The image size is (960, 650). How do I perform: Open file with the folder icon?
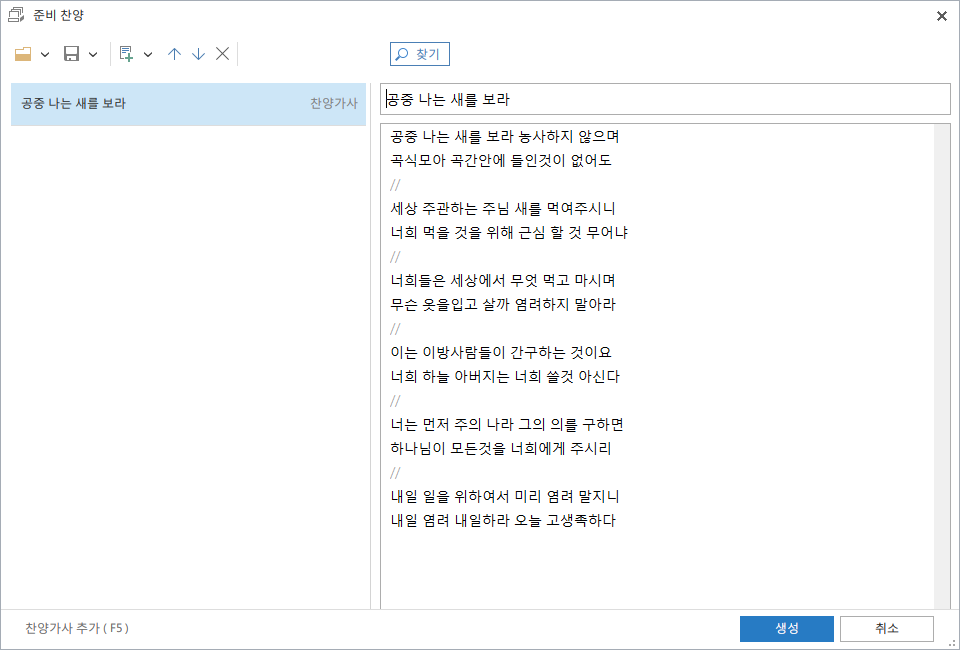click(23, 54)
